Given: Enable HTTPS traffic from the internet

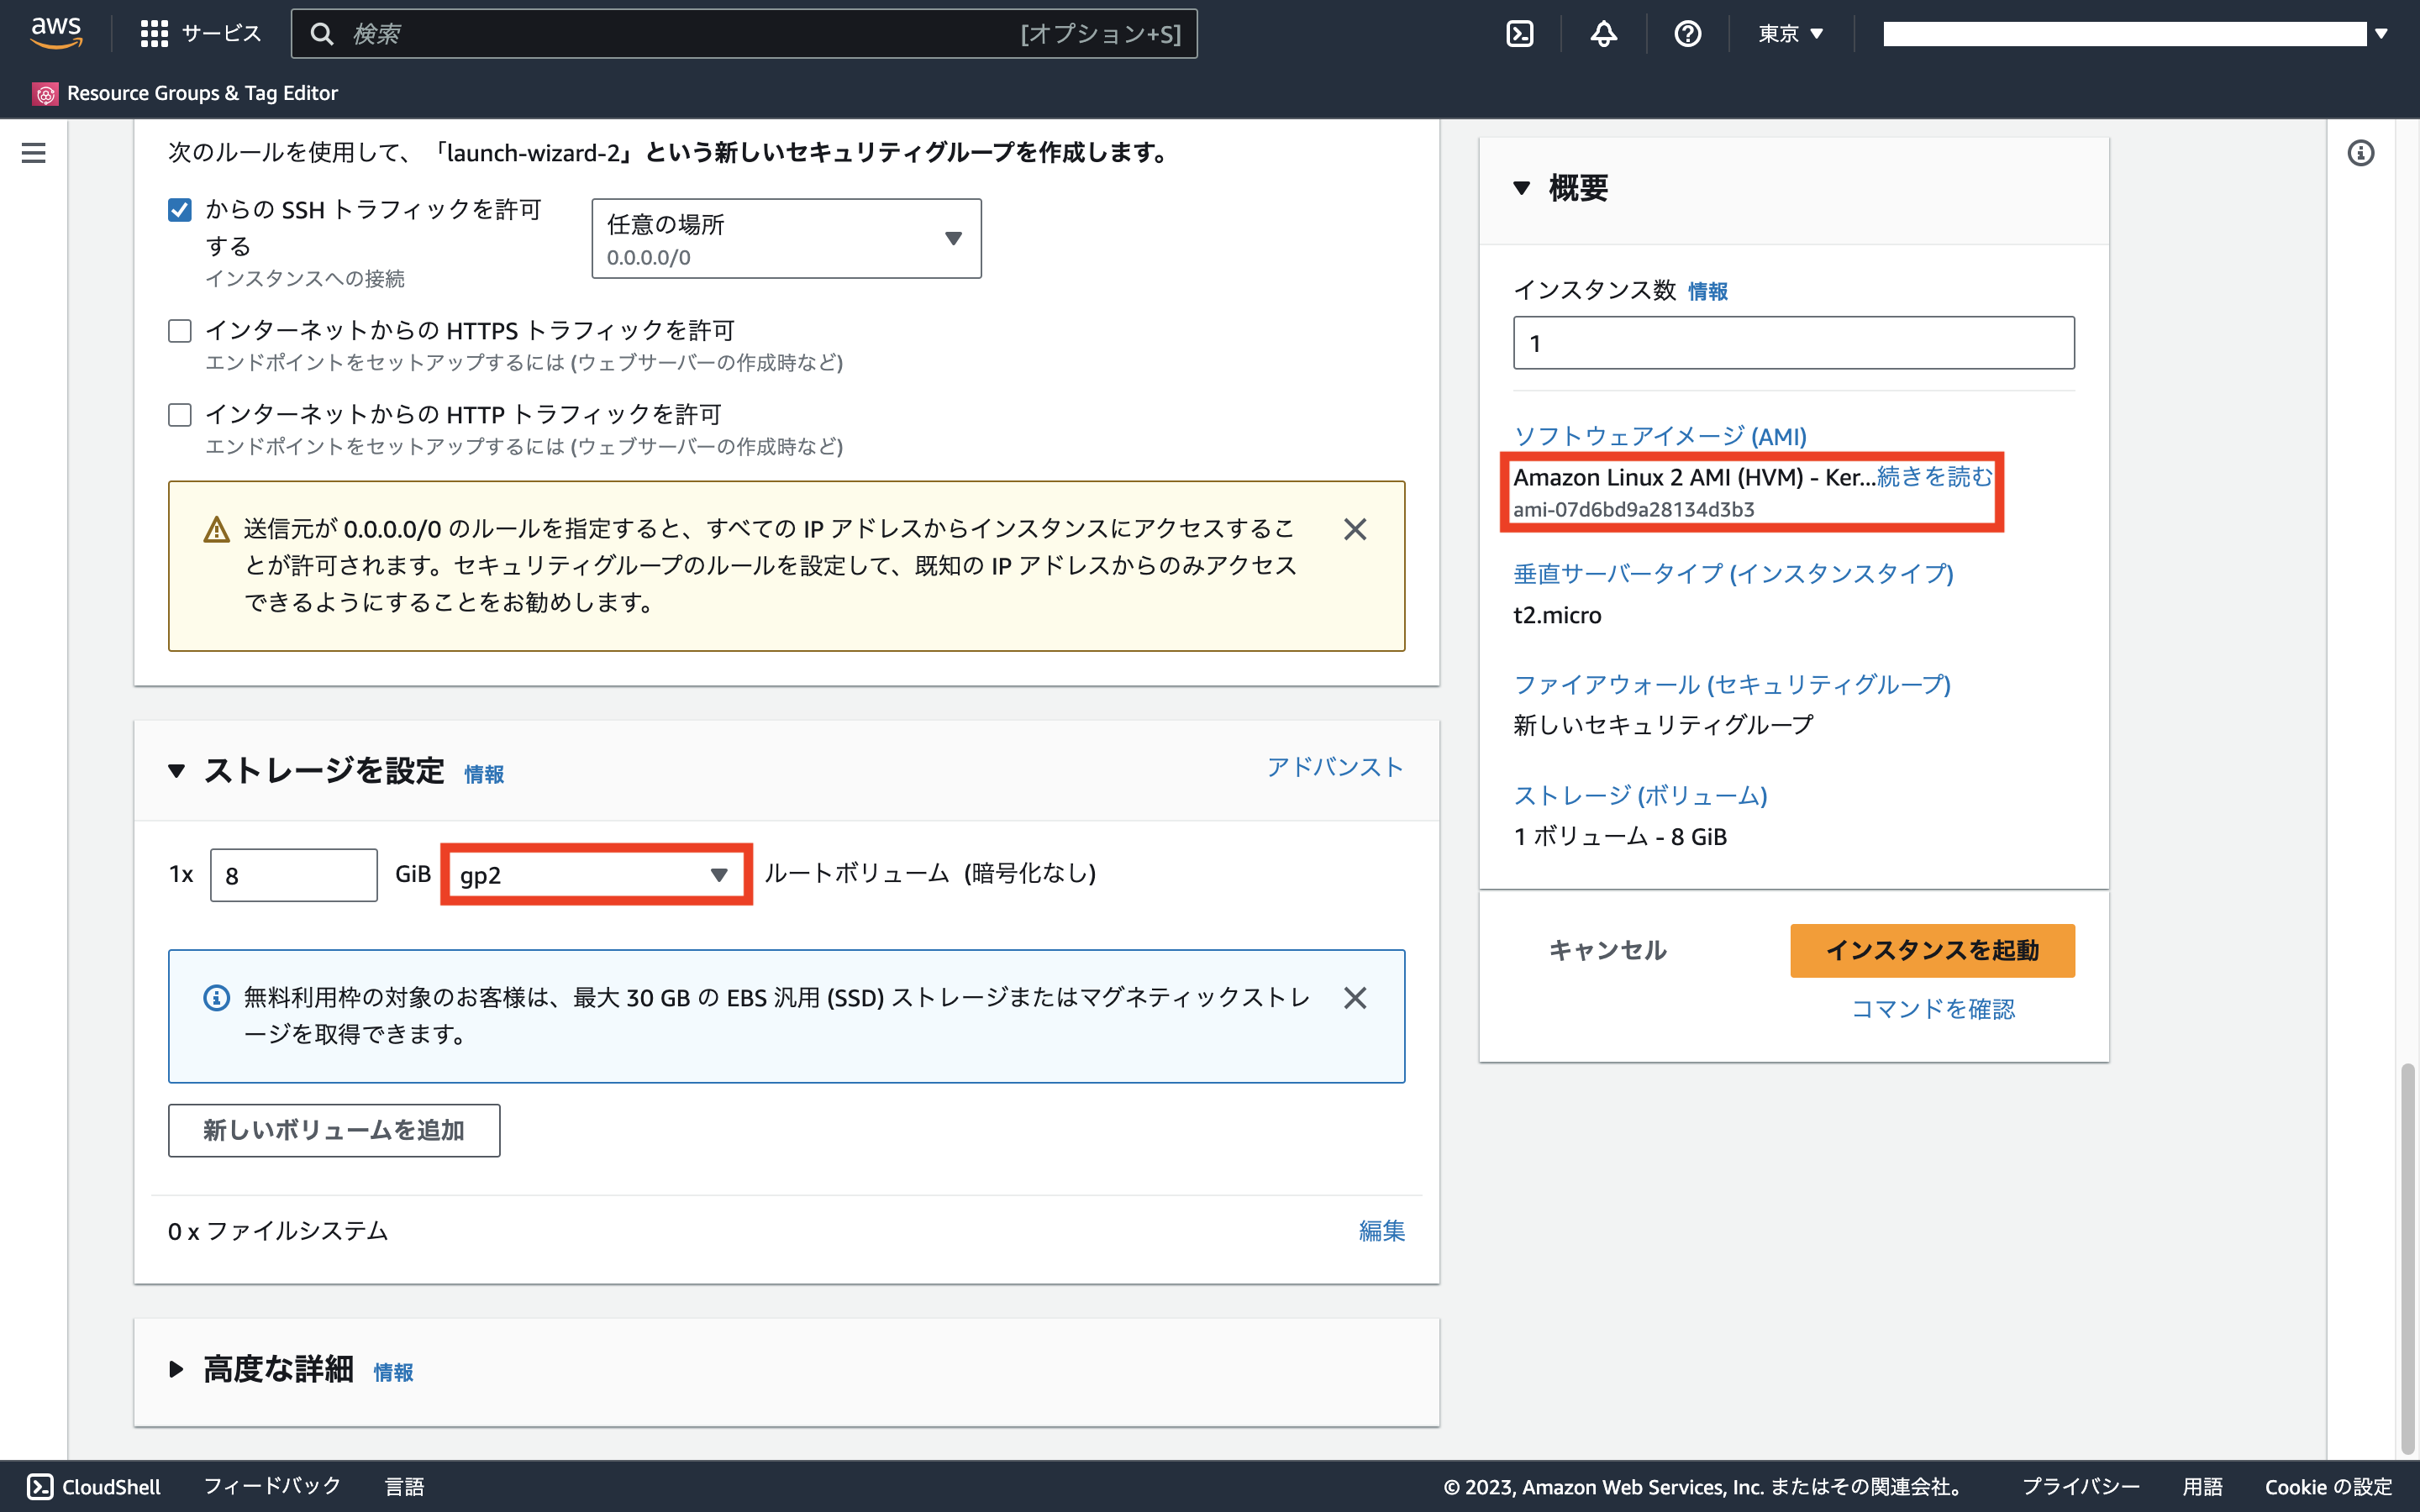Looking at the screenshot, I should [180, 330].
